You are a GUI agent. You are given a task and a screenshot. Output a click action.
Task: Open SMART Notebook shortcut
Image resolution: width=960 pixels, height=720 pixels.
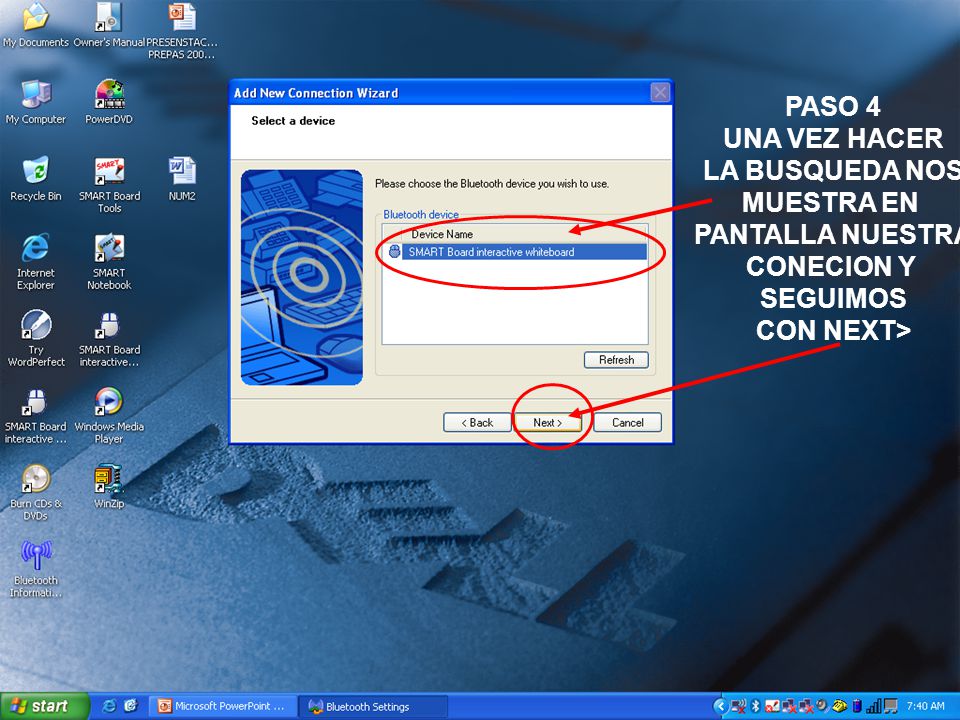click(x=109, y=261)
